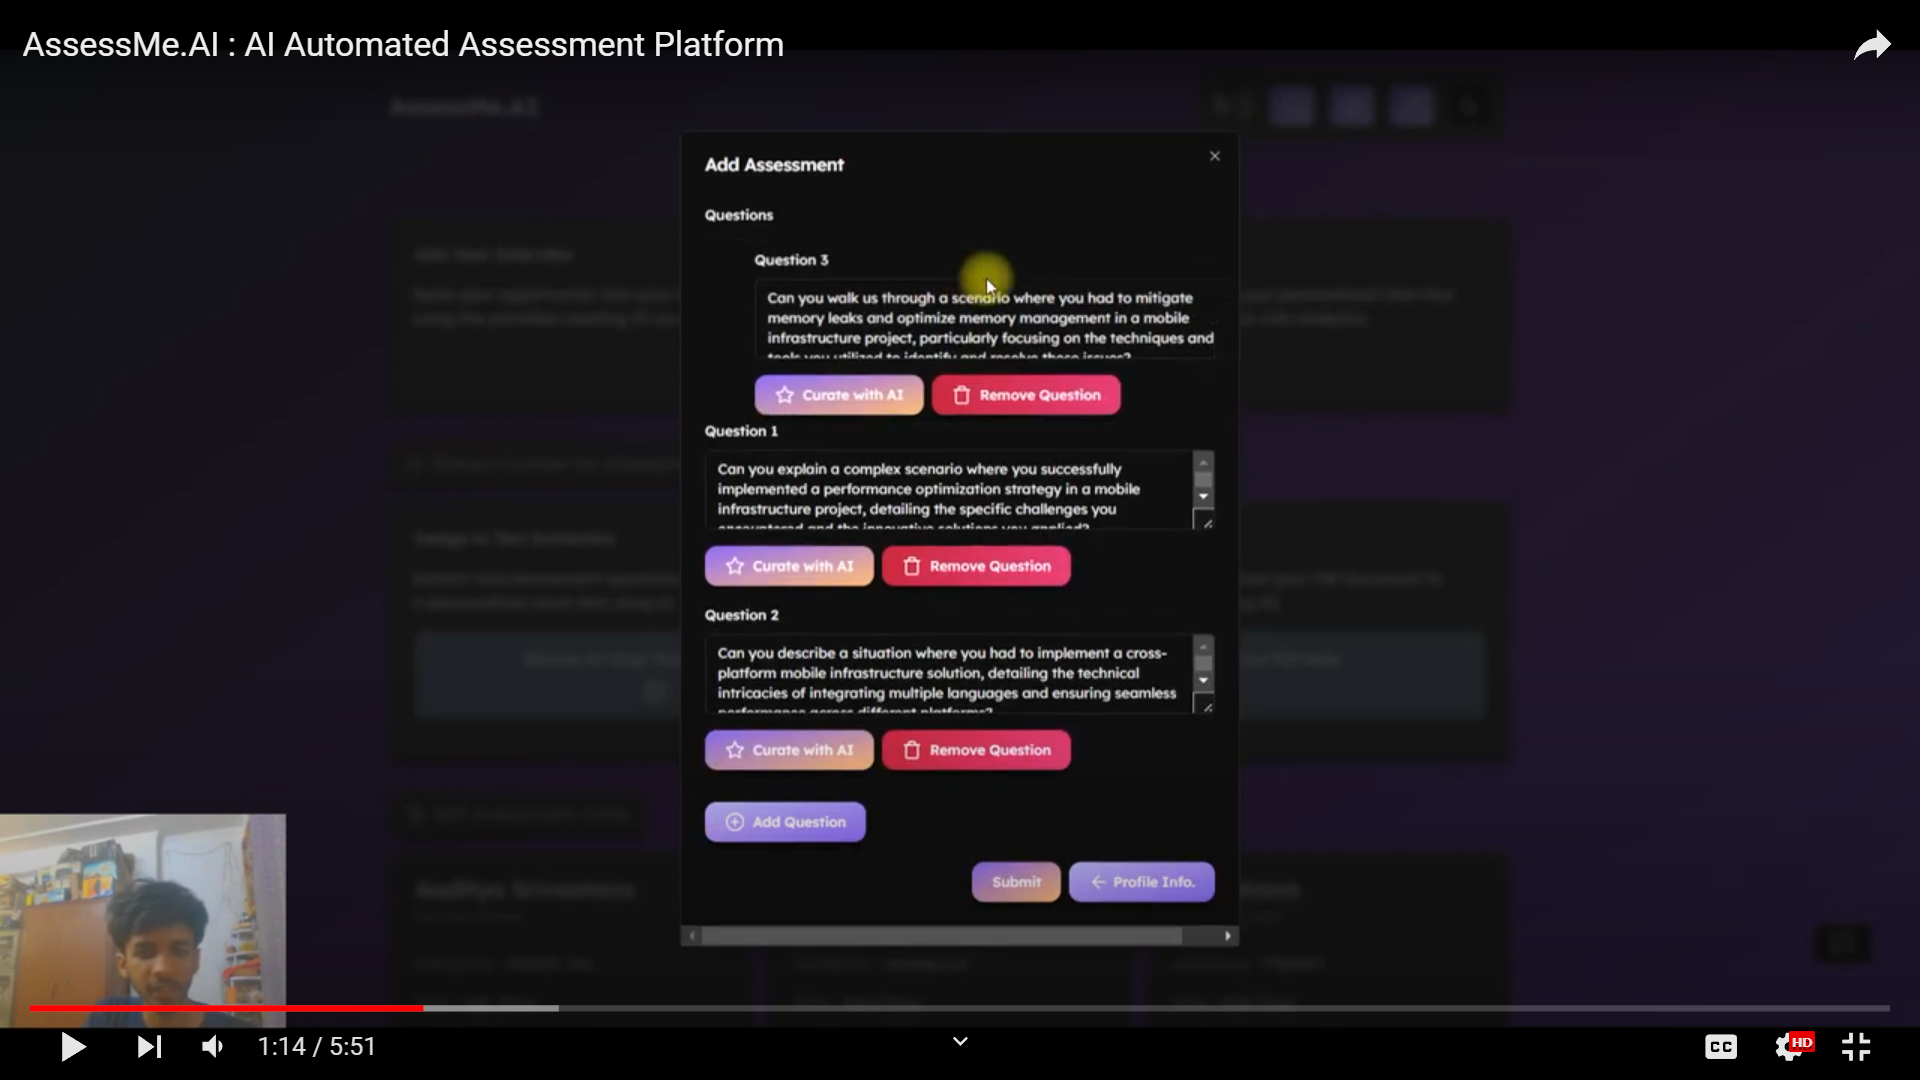Curate Question 3 with AI
Viewport: 1920px width, 1080px height.
tap(839, 395)
